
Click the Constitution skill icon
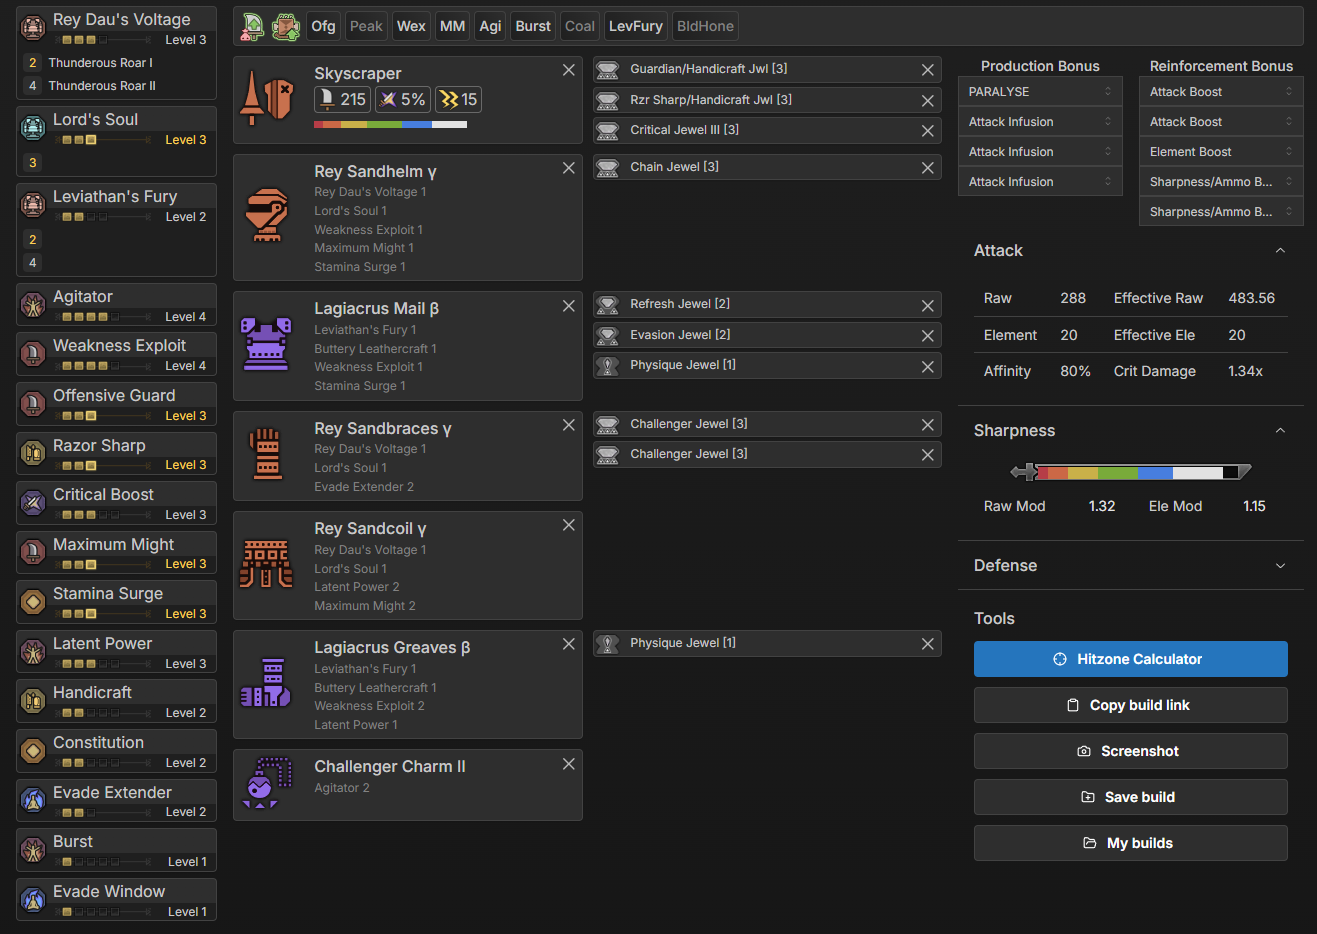point(33,750)
